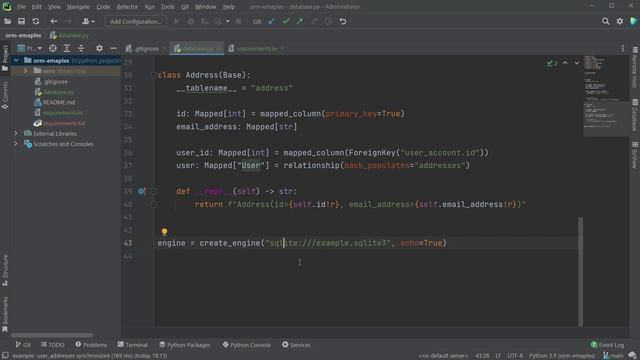
Task: Open the TODO tool window
Action: 53,345
